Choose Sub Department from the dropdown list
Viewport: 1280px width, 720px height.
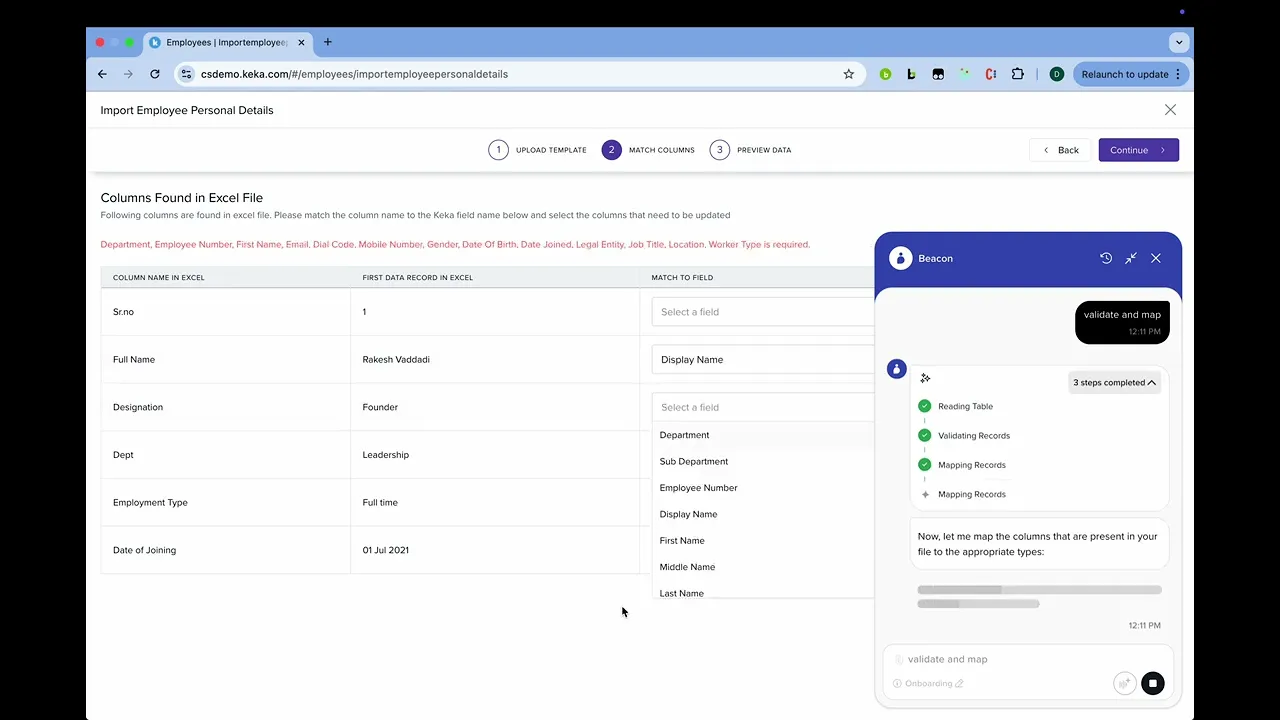(x=763, y=461)
